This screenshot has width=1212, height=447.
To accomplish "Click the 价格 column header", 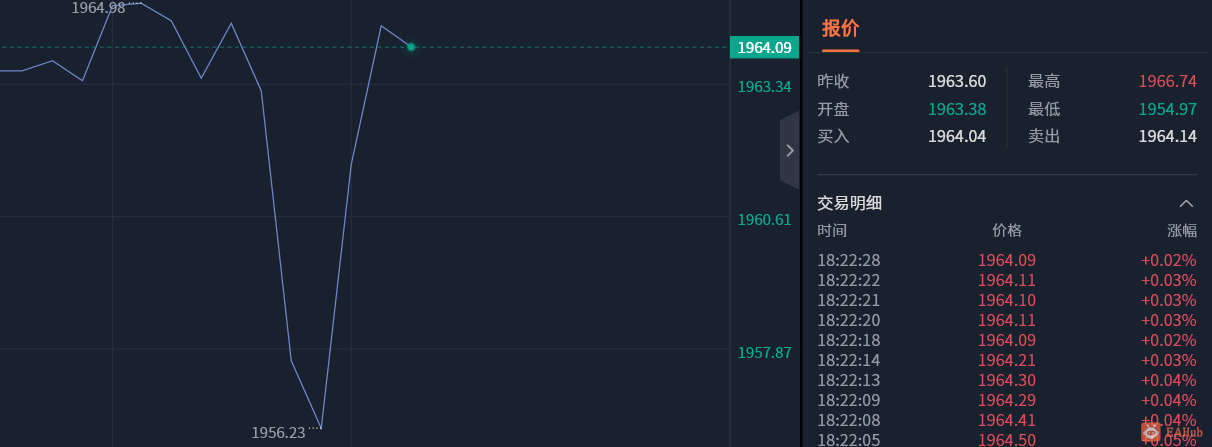I will pos(1007,230).
